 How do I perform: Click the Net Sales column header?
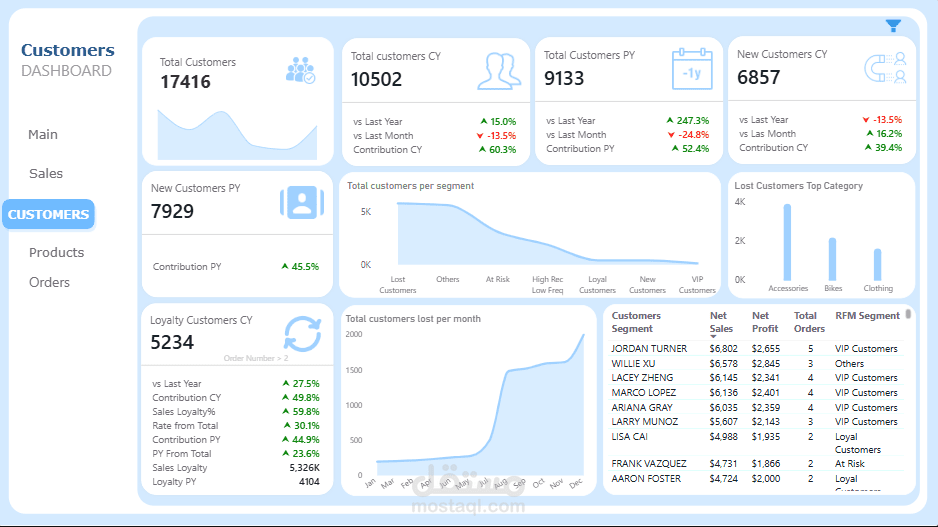coord(721,322)
